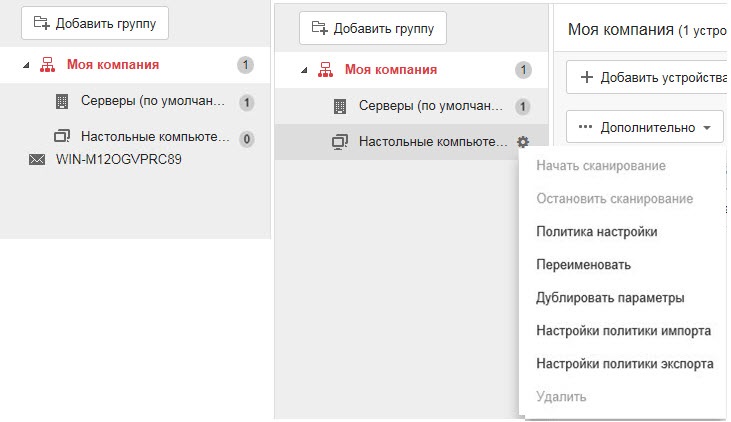Collapse Моя компания tree in the right panel
The image size is (731, 422).
pos(302,70)
